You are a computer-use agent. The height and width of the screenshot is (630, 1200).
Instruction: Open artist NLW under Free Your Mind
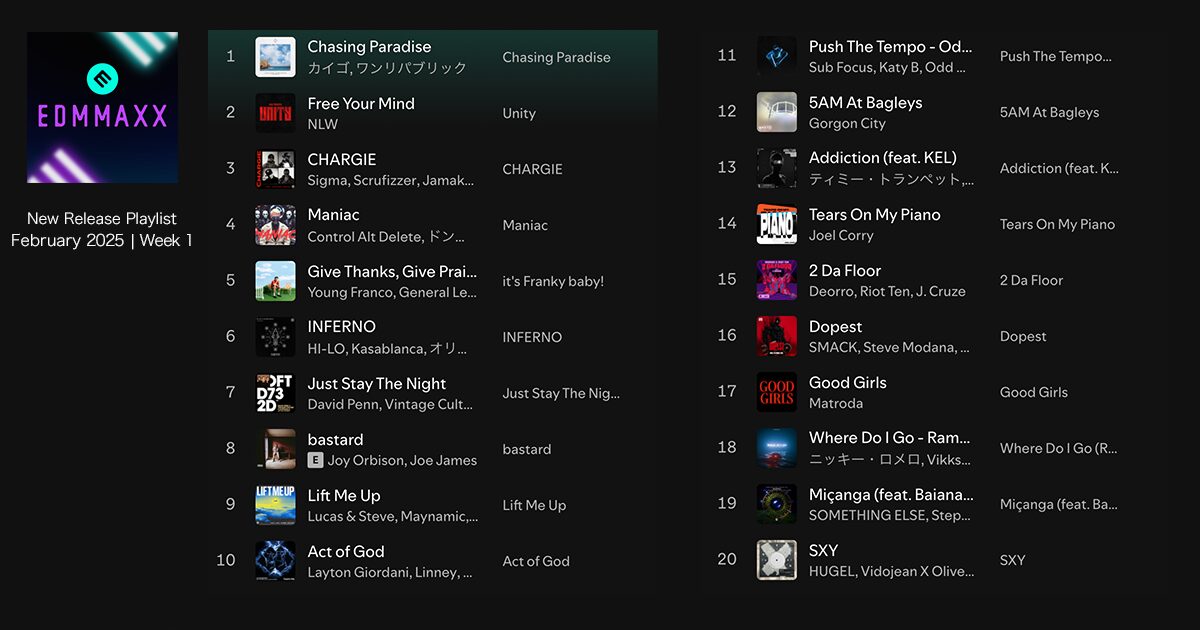point(323,125)
